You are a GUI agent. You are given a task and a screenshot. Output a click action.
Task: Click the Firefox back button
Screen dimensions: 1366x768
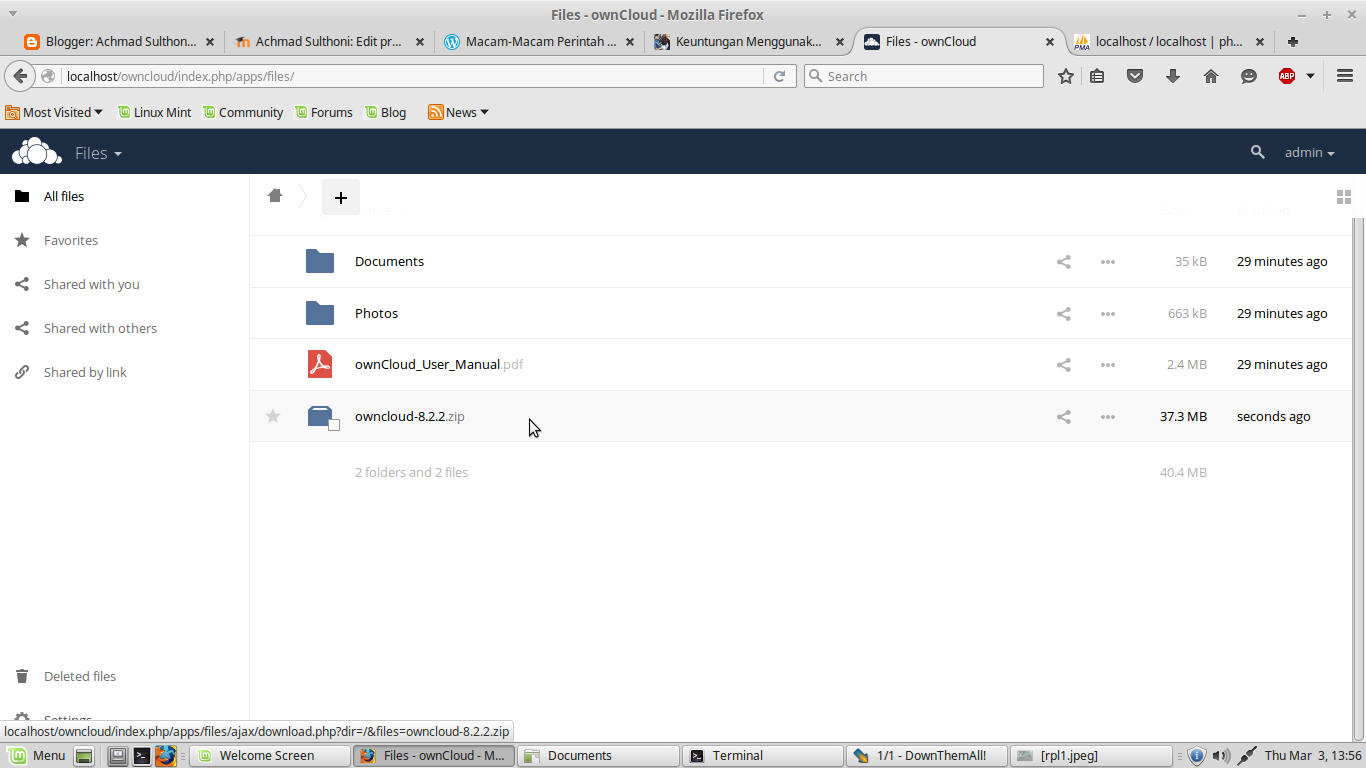click(x=20, y=76)
